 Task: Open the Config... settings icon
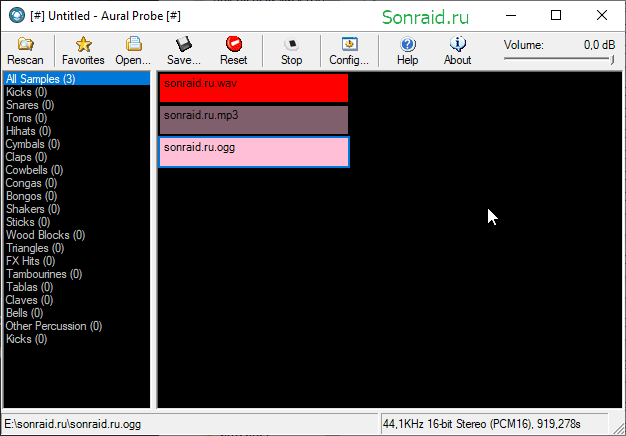(x=349, y=44)
